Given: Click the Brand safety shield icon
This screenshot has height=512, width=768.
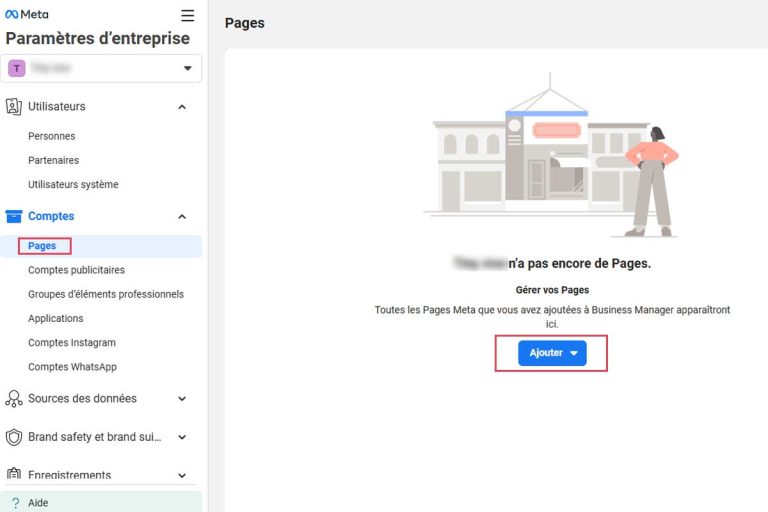Looking at the screenshot, I should pyautogui.click(x=14, y=437).
